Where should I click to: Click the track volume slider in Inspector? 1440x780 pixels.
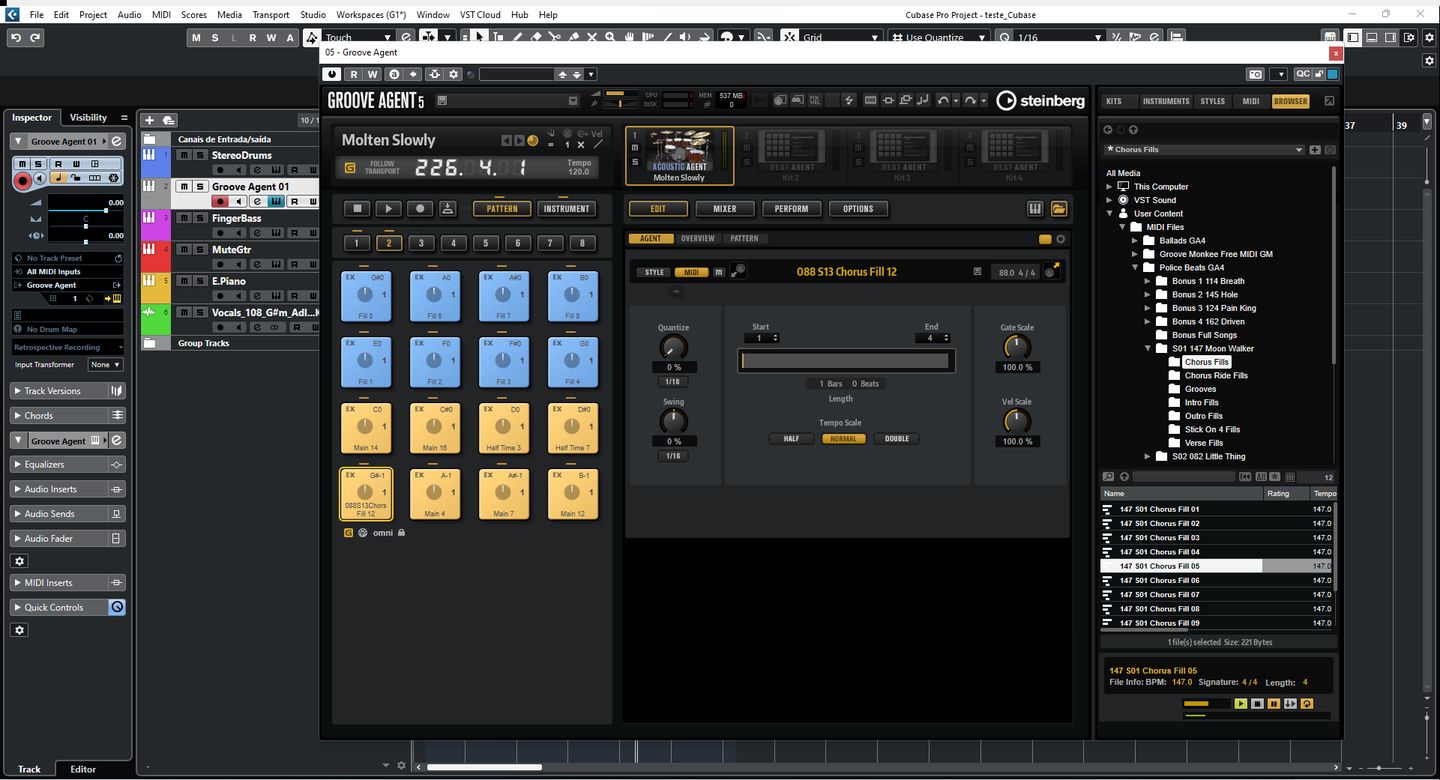pyautogui.click(x=85, y=211)
